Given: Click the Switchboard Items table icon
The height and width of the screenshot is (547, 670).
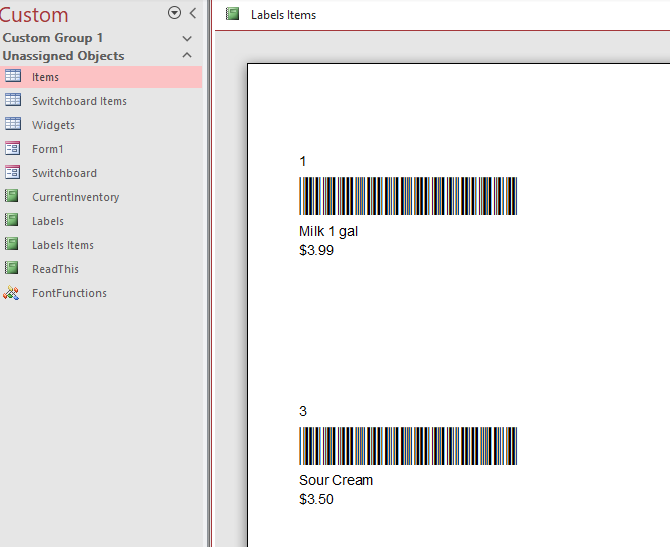Looking at the screenshot, I should click(x=12, y=100).
